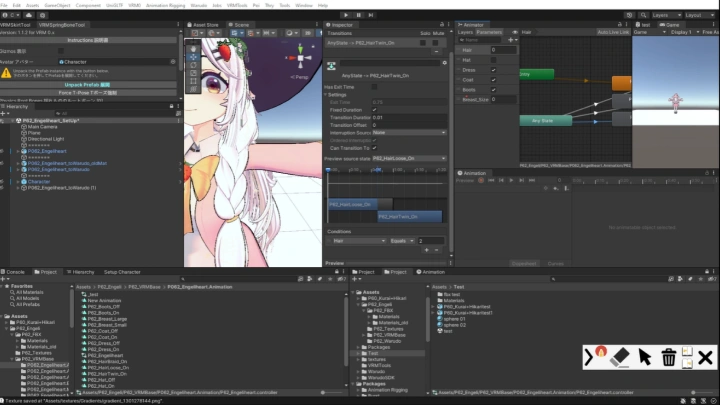Image resolution: width=720 pixels, height=405 pixels.
Task: Select the cursor arrow in annotation toolbar
Action: (x=645, y=357)
